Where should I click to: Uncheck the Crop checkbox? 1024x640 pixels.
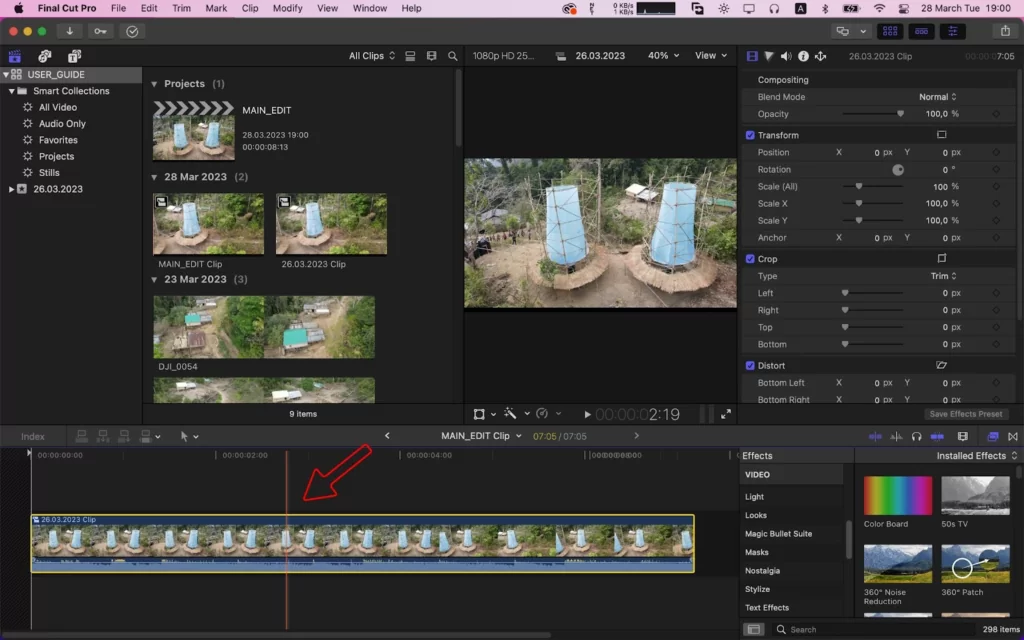pyautogui.click(x=750, y=259)
